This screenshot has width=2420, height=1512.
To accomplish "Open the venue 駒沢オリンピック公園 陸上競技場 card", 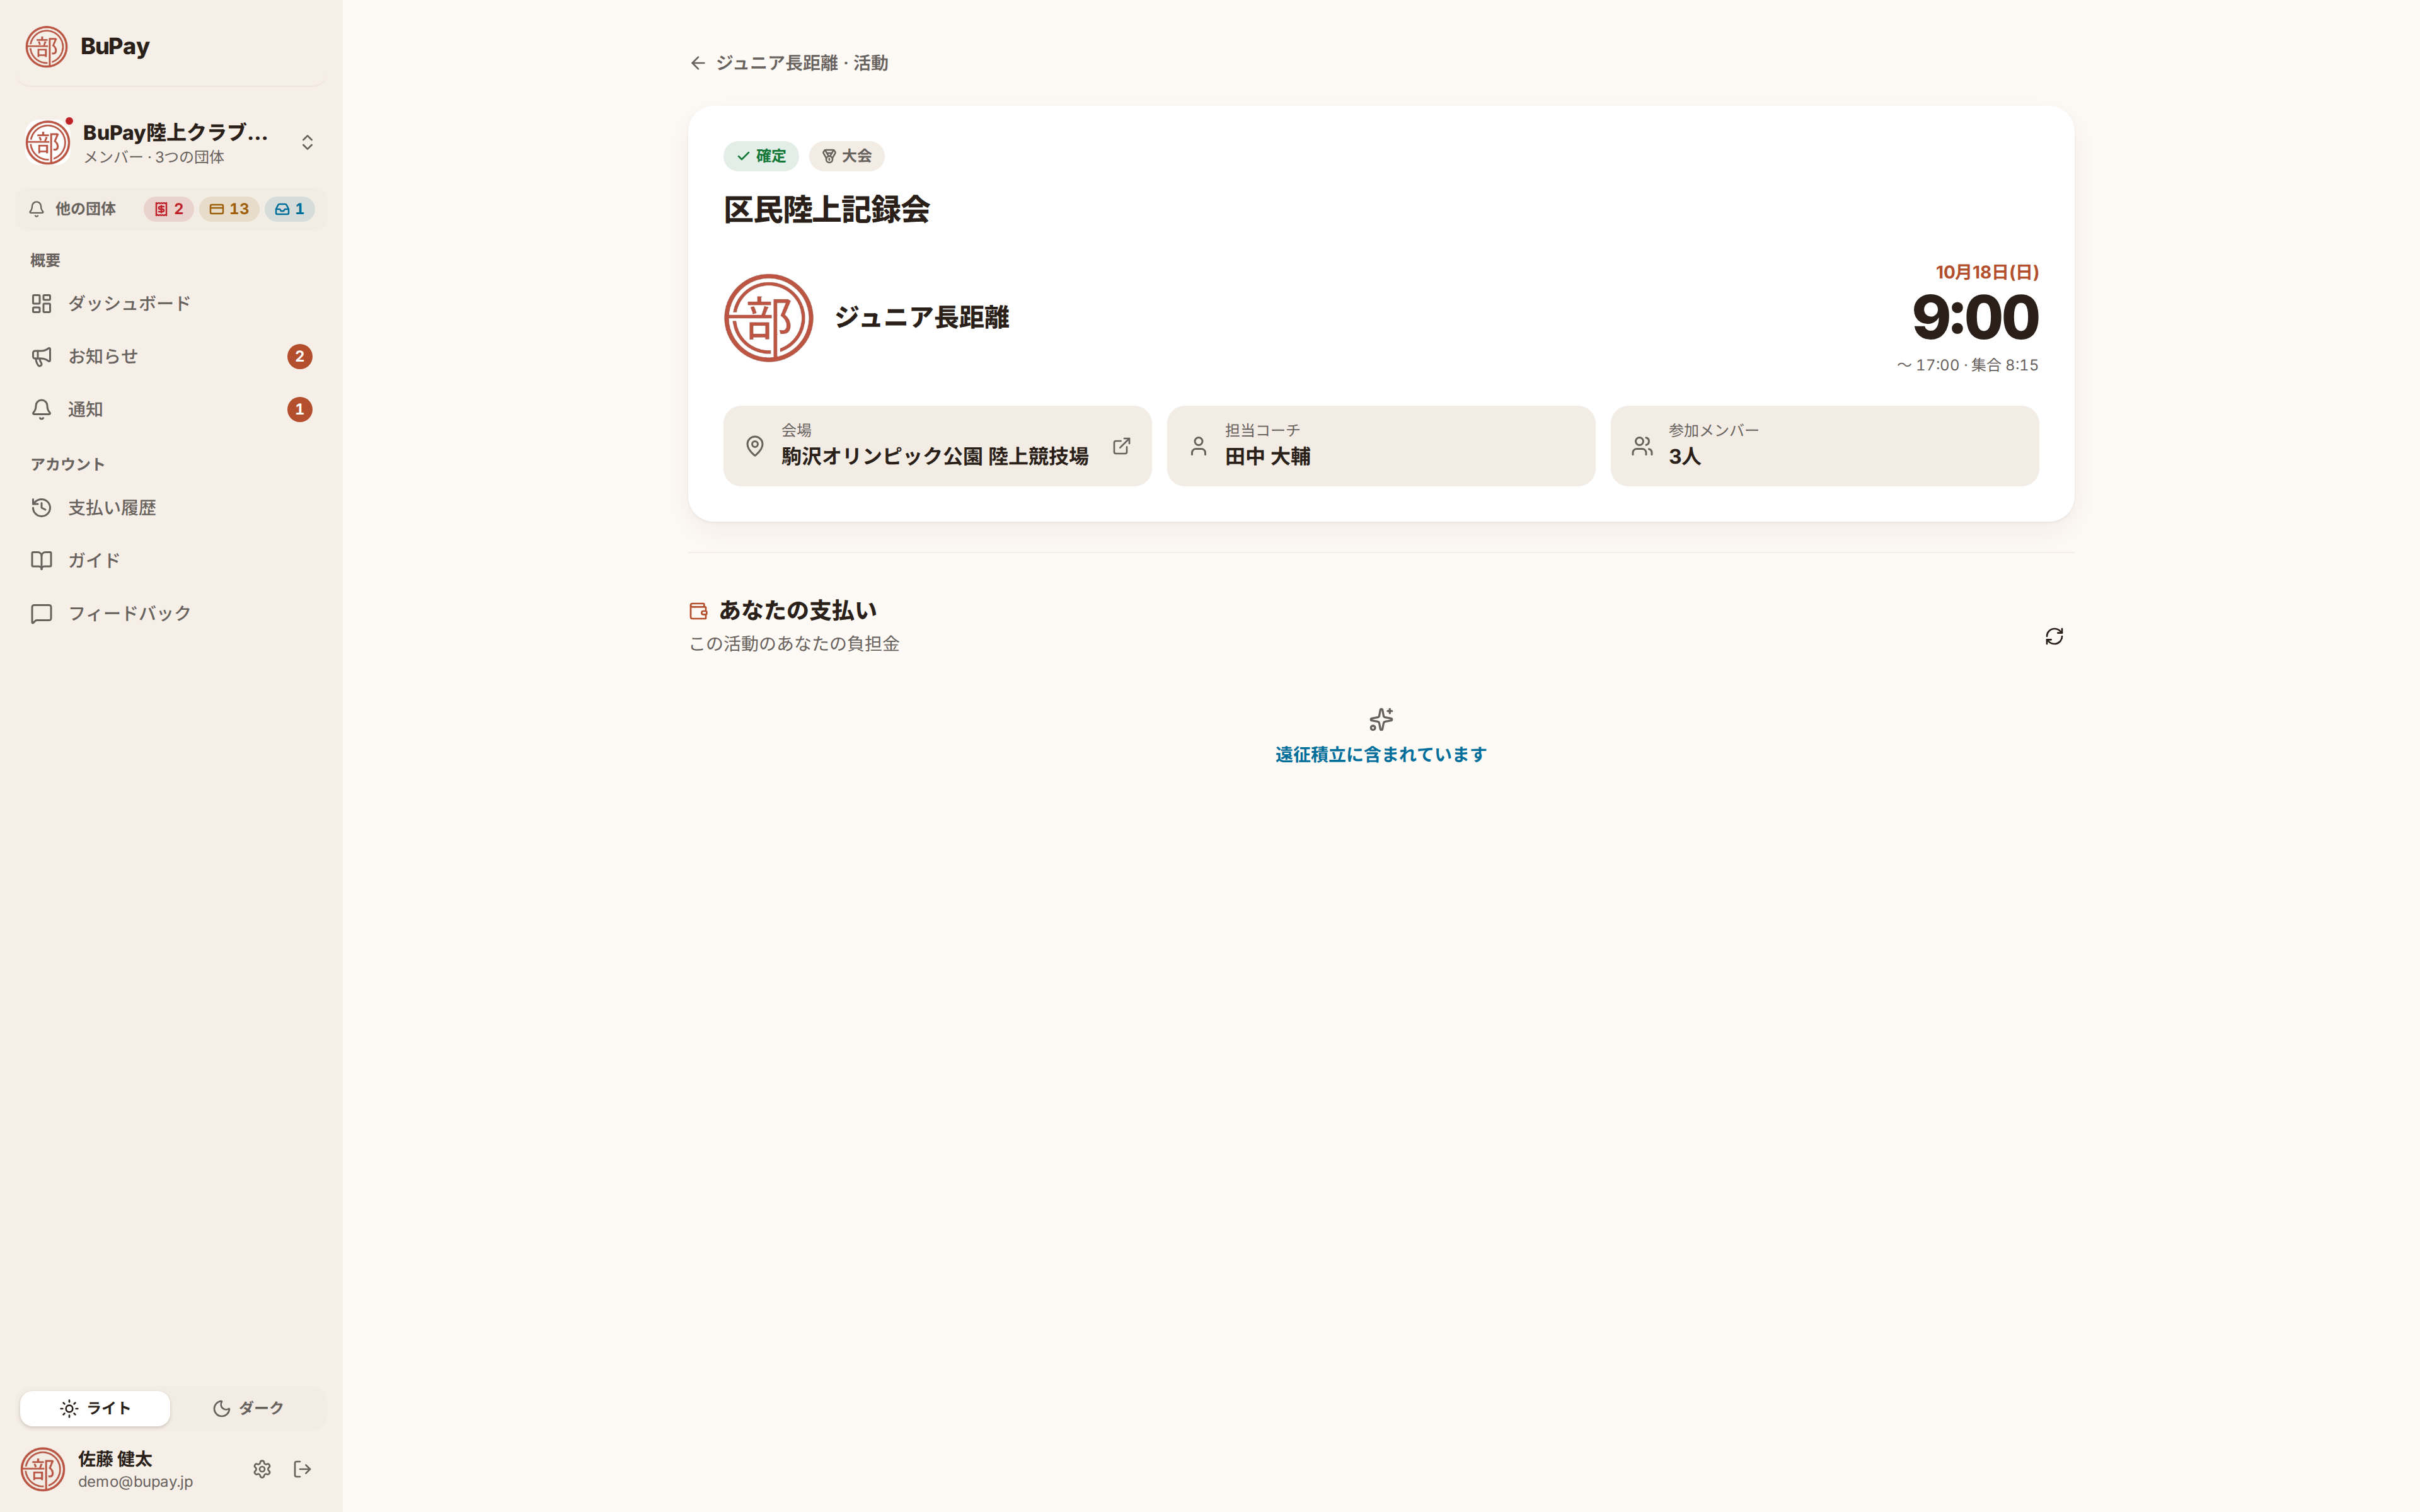I will coord(937,446).
